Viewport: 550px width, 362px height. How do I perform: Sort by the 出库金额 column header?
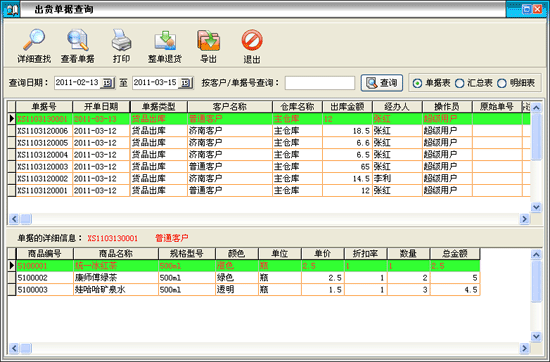[x=347, y=107]
